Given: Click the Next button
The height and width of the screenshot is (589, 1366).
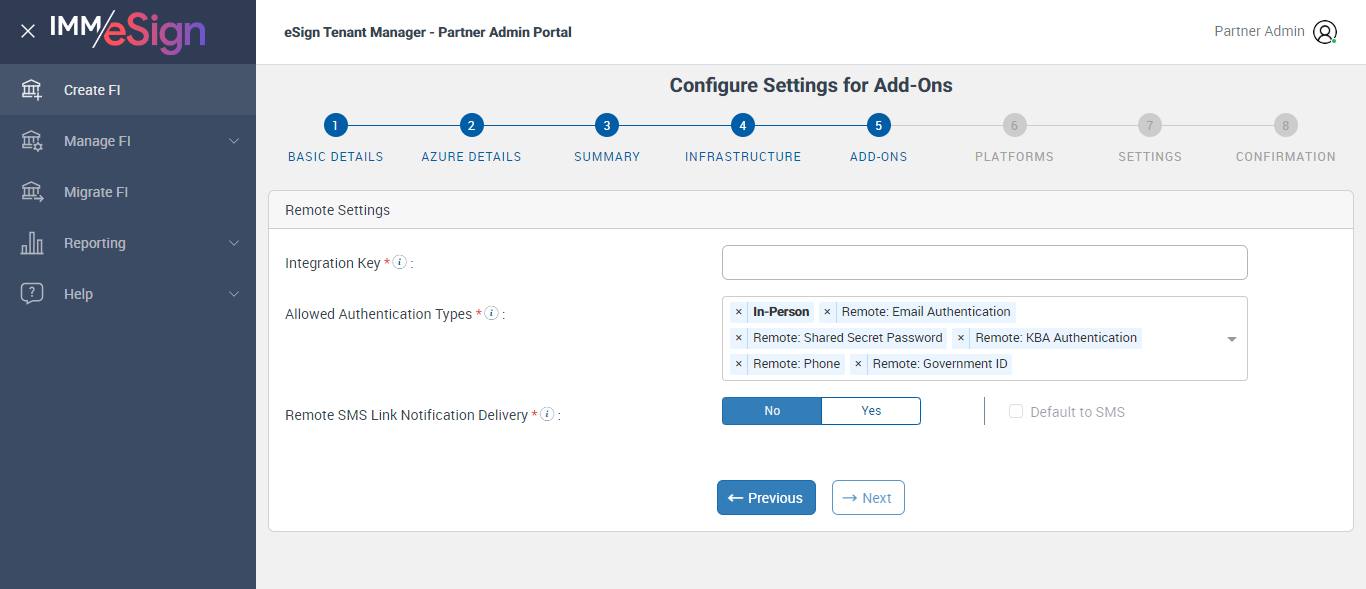Looking at the screenshot, I should pos(868,498).
